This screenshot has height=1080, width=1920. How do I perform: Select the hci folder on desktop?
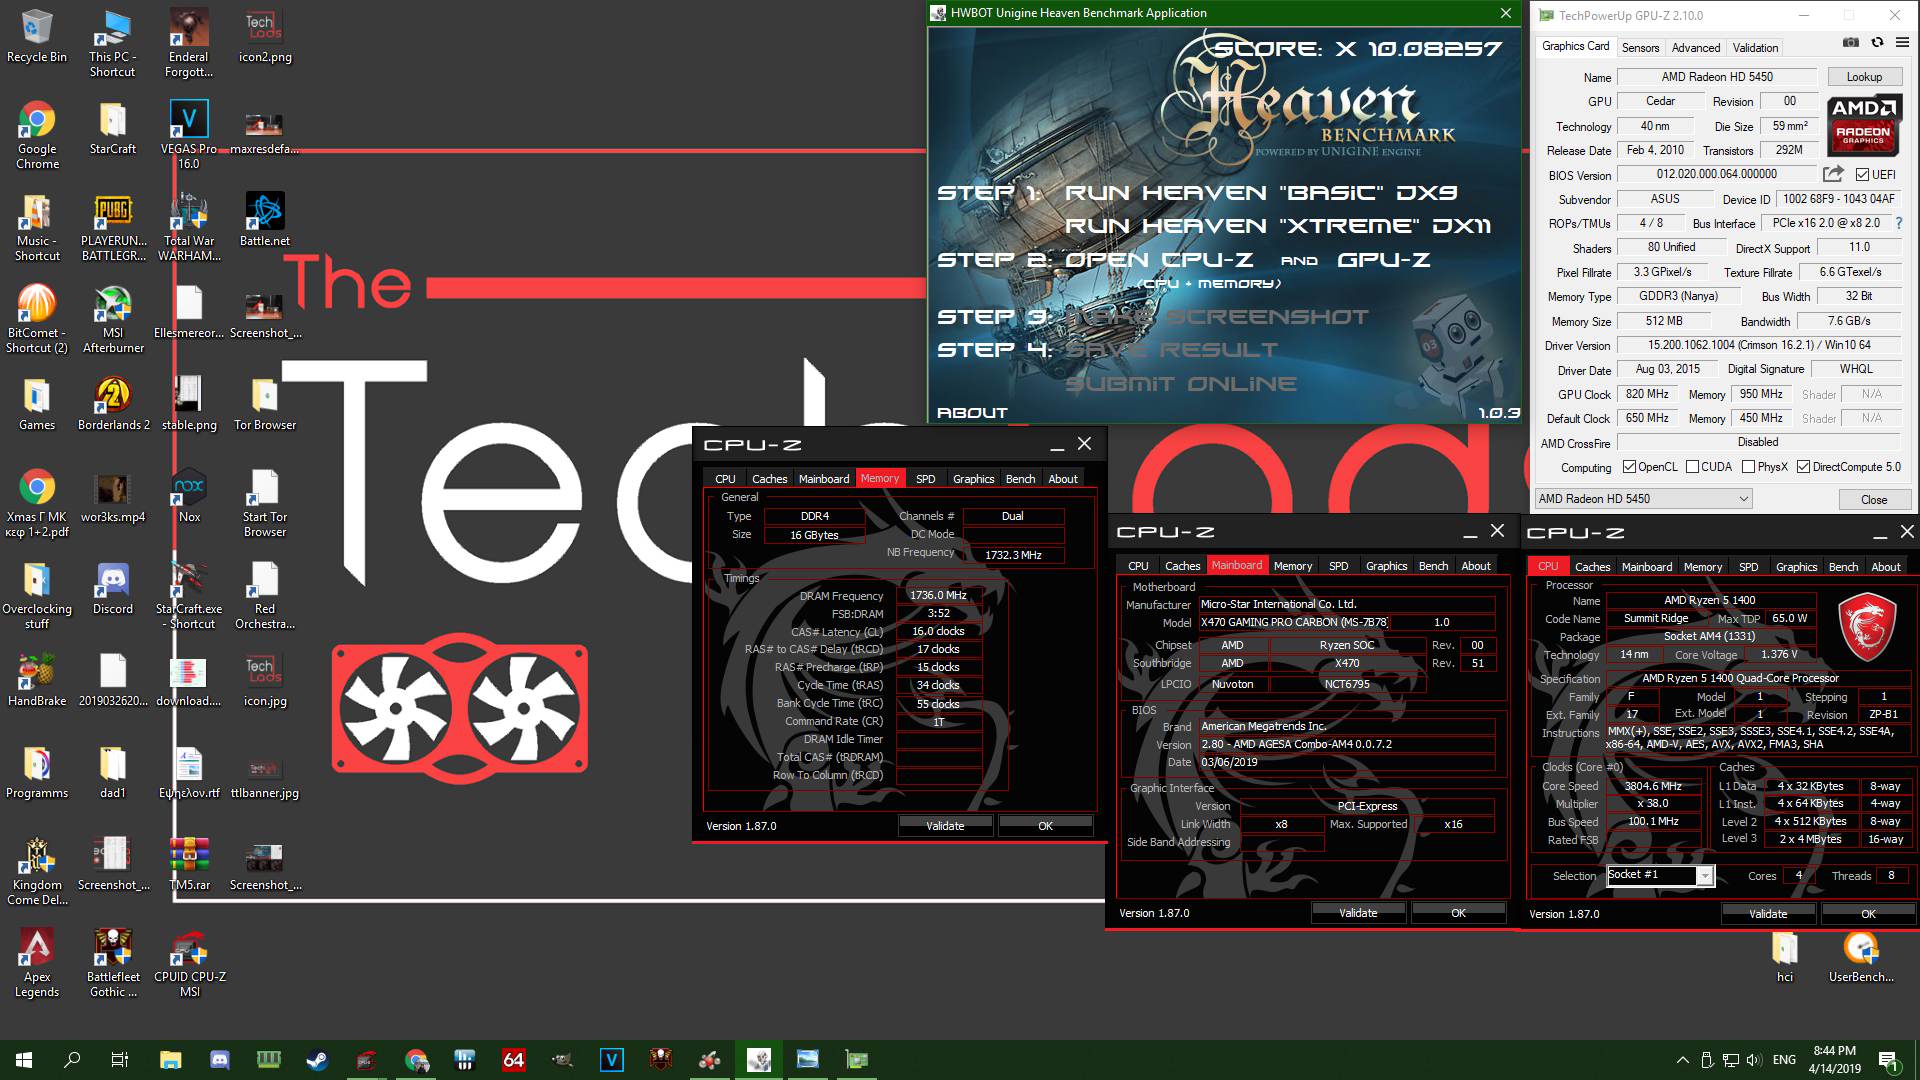pyautogui.click(x=1785, y=957)
